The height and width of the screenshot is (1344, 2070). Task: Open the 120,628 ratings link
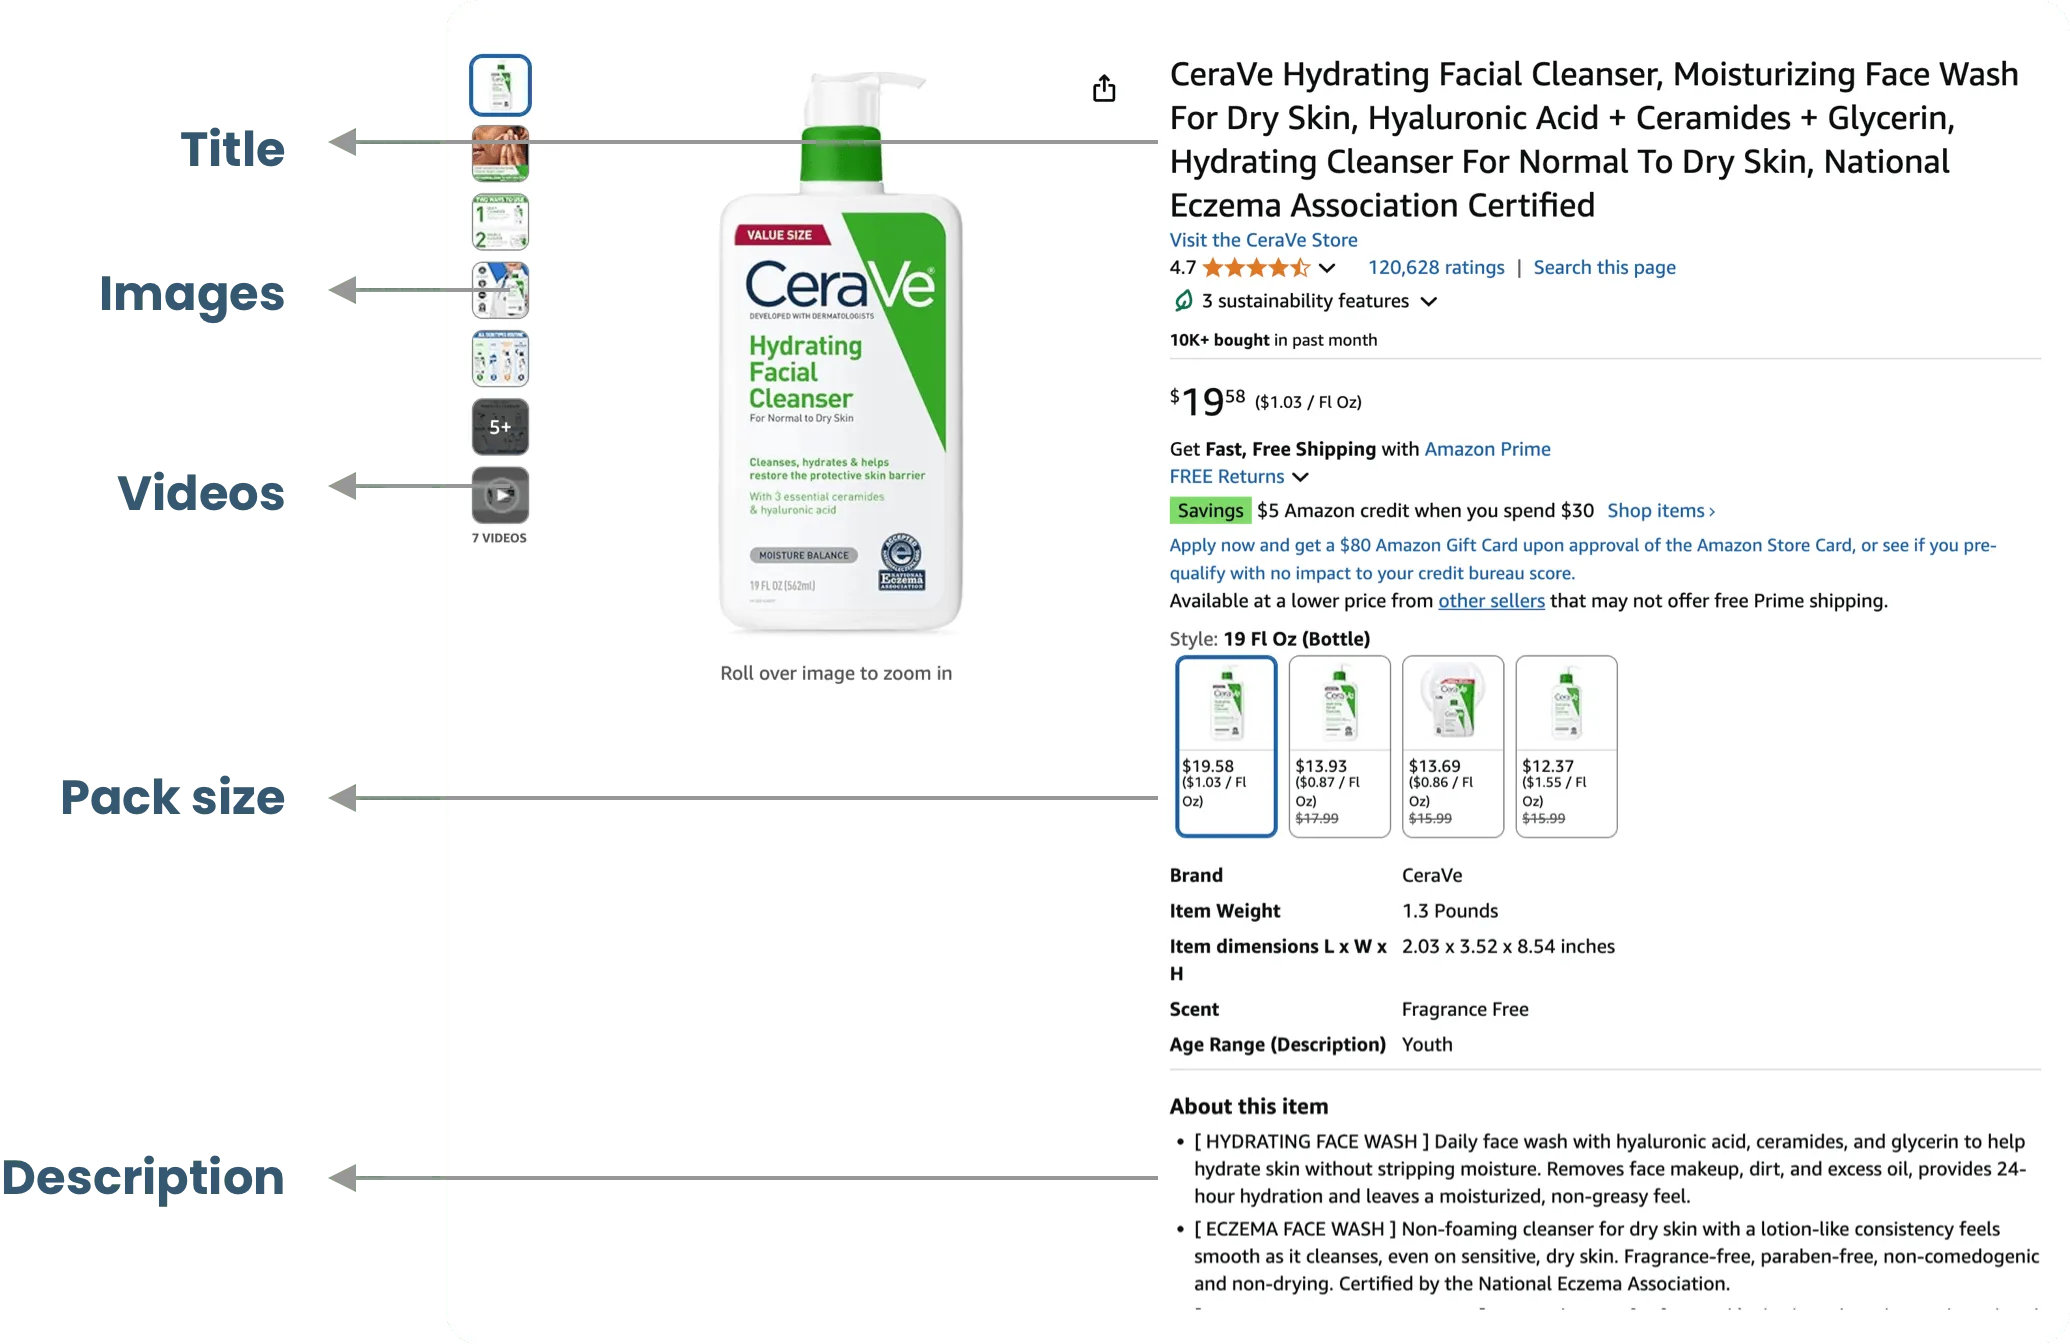point(1436,267)
